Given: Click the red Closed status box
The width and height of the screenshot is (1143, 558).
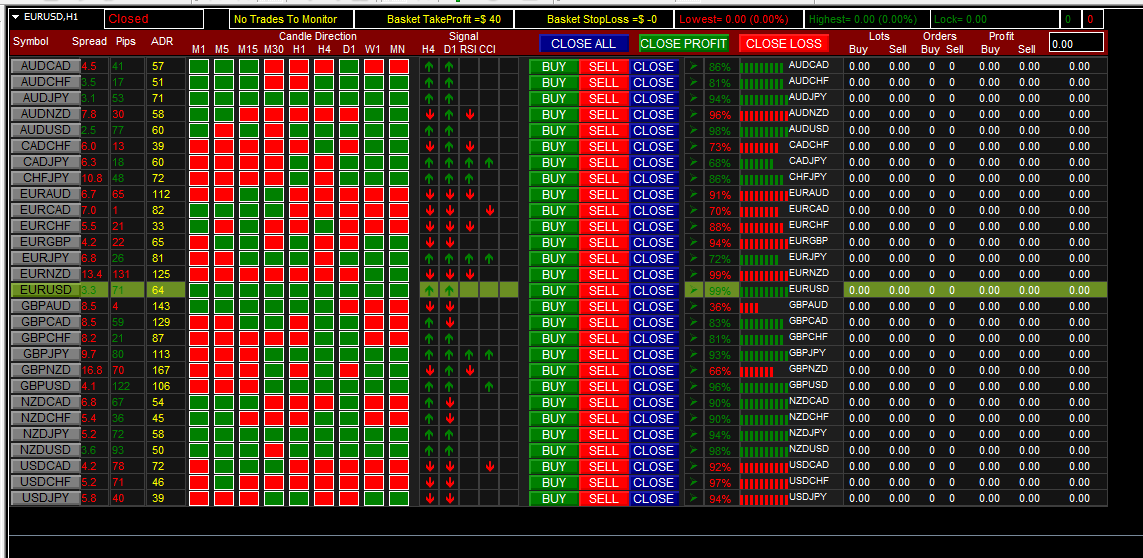Looking at the screenshot, I should pyautogui.click(x=153, y=19).
